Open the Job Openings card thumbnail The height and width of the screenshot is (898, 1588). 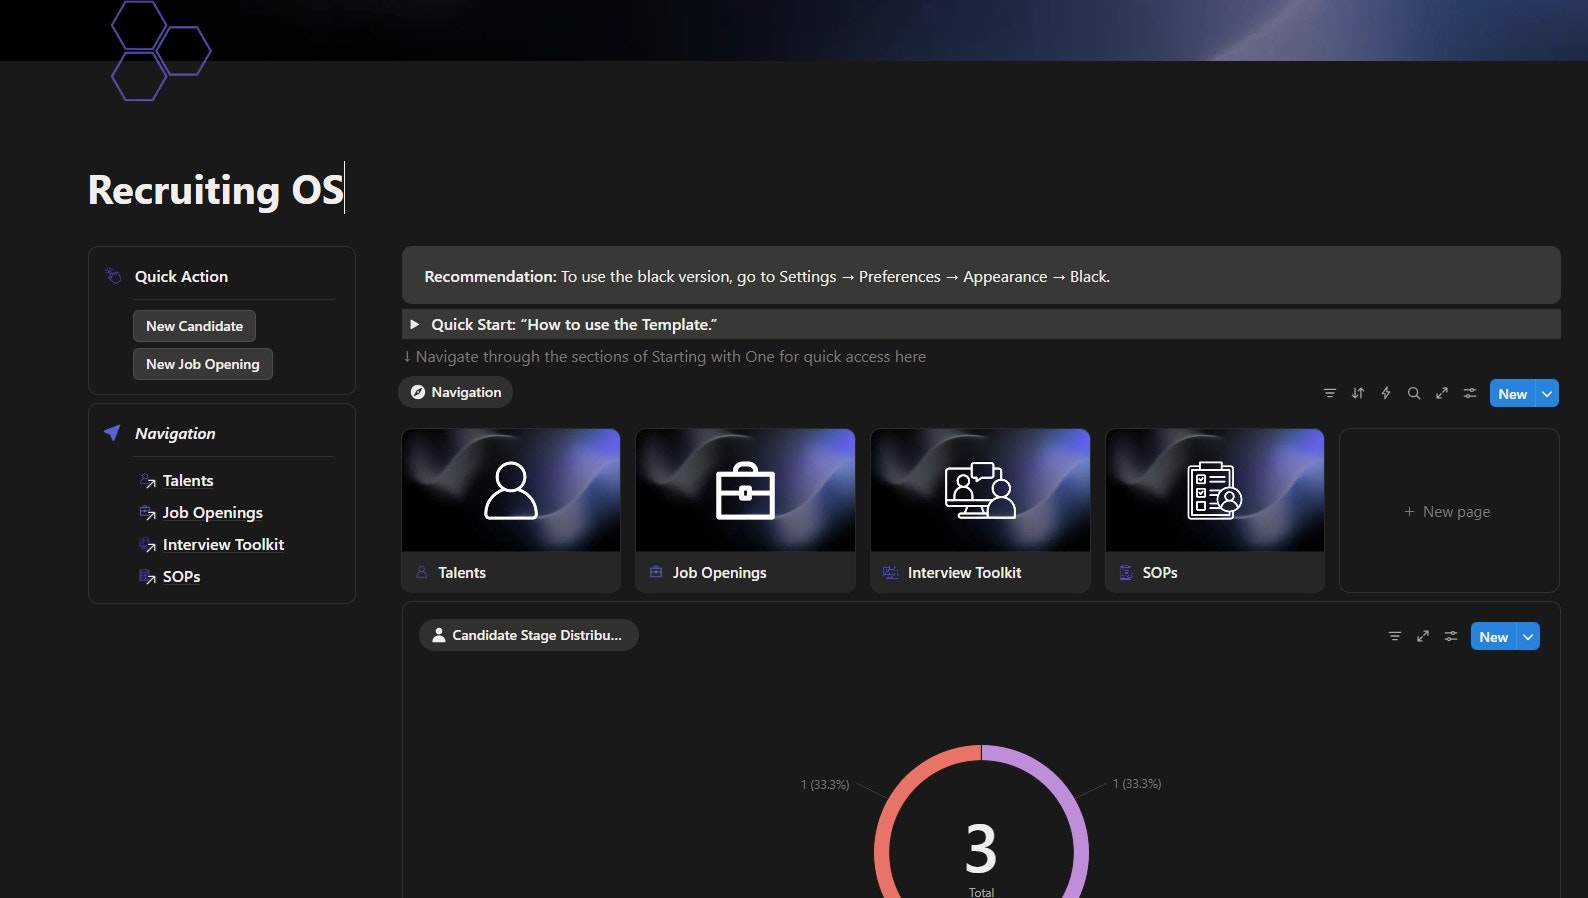pos(745,490)
